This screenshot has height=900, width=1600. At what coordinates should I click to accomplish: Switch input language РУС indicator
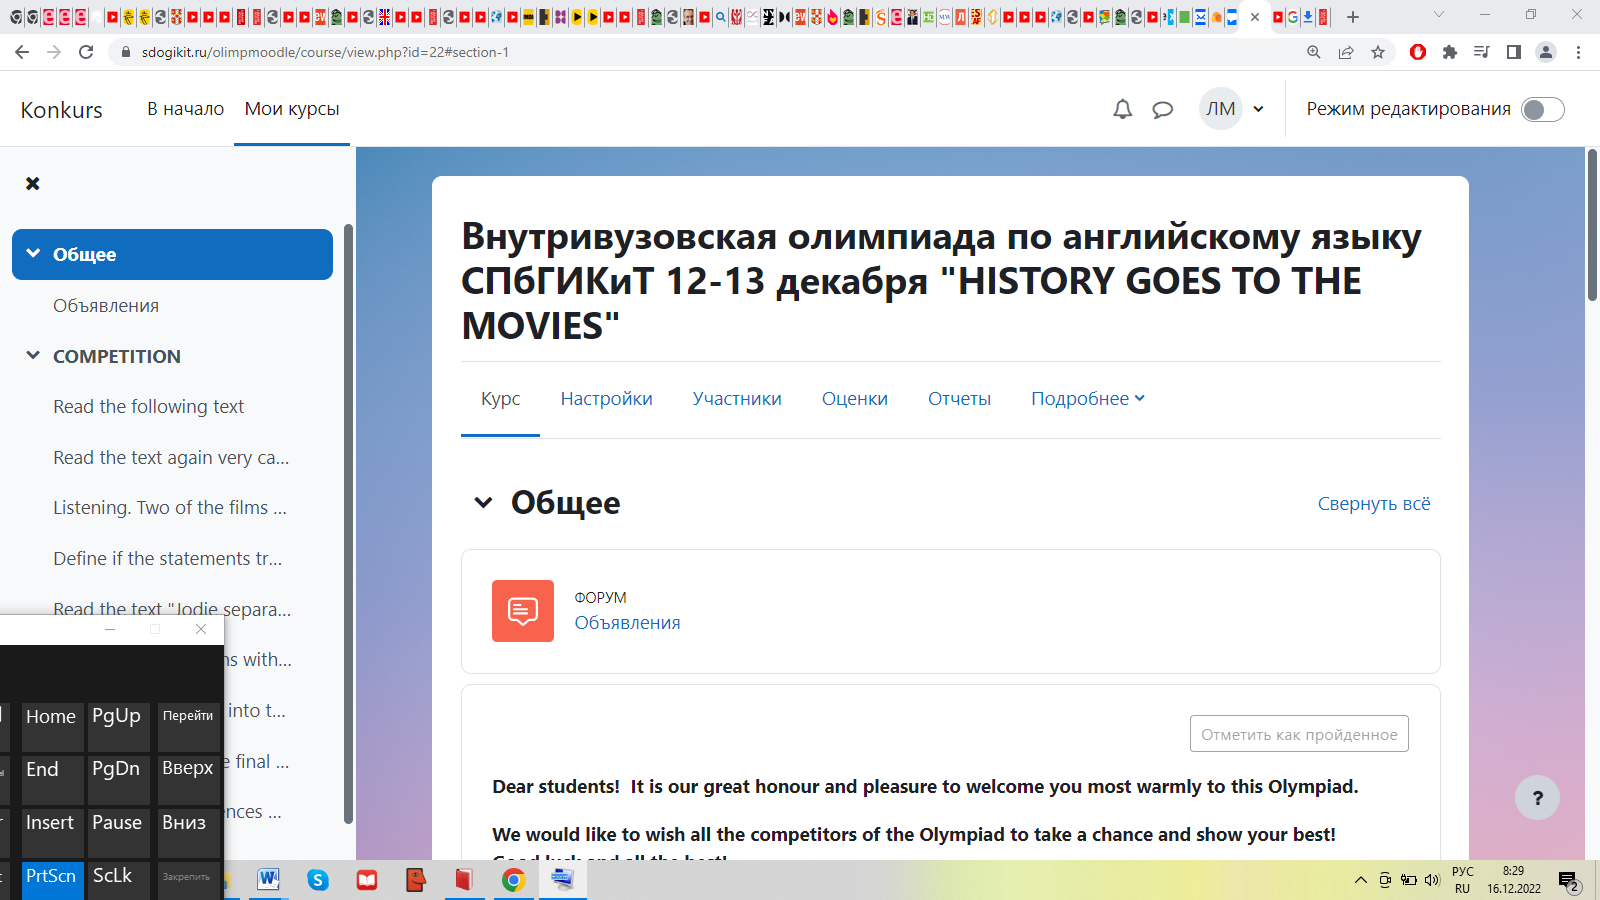tap(1462, 879)
